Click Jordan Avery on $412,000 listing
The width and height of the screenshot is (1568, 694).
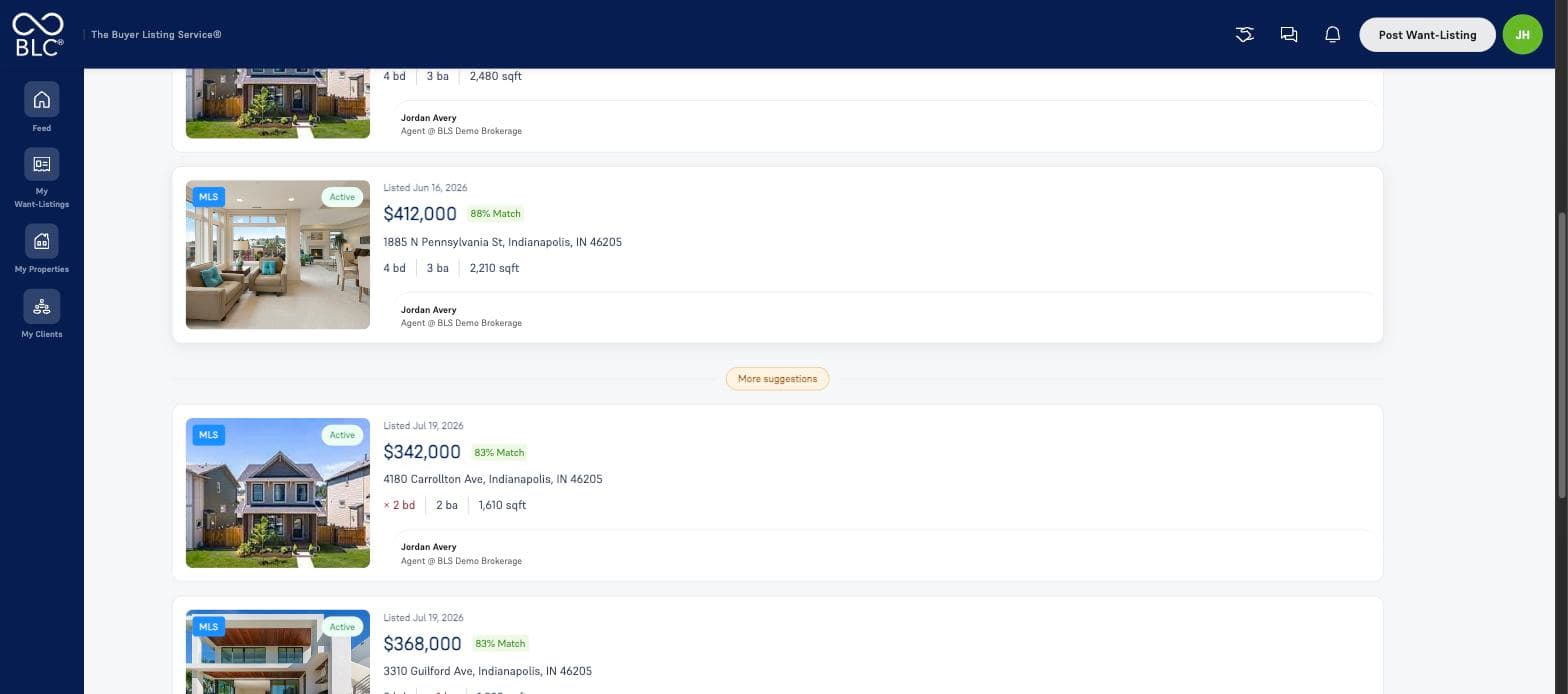[x=429, y=310]
